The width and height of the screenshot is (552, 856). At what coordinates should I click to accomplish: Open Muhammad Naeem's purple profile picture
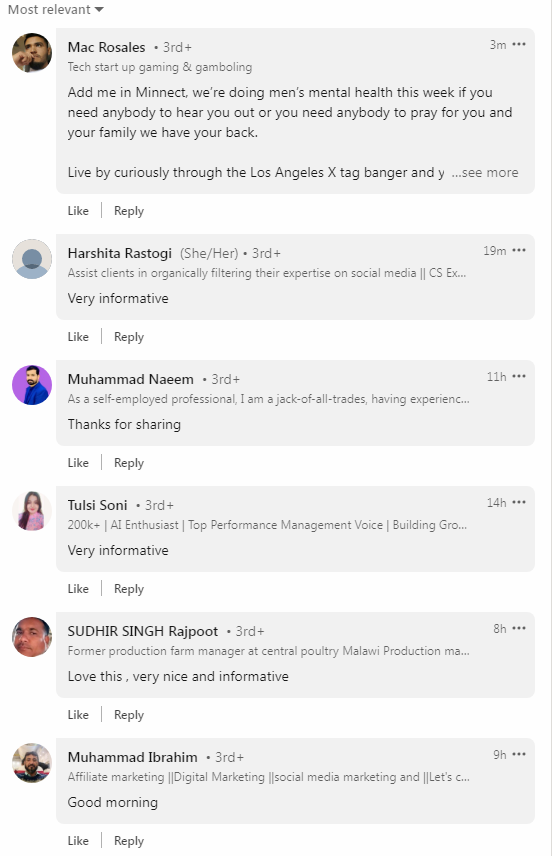[32, 385]
